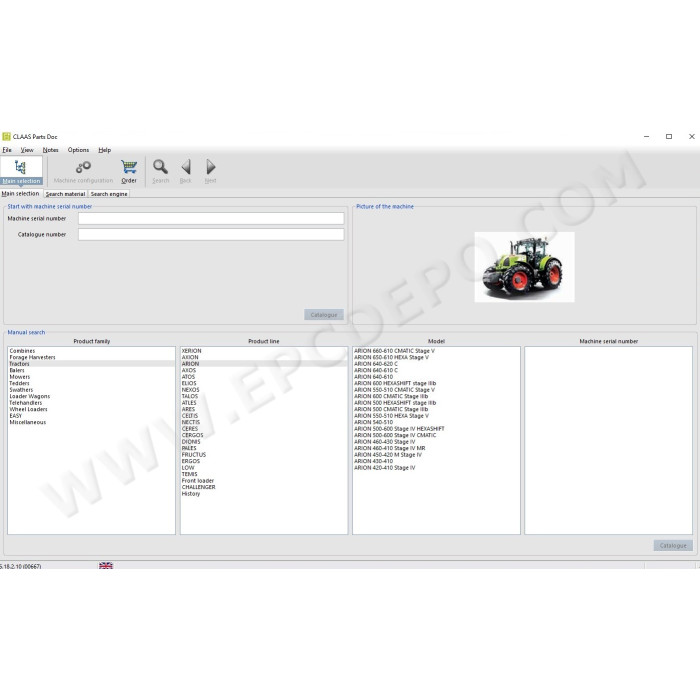Open the View menu
This screenshot has height=700, width=700.
pos(27,150)
